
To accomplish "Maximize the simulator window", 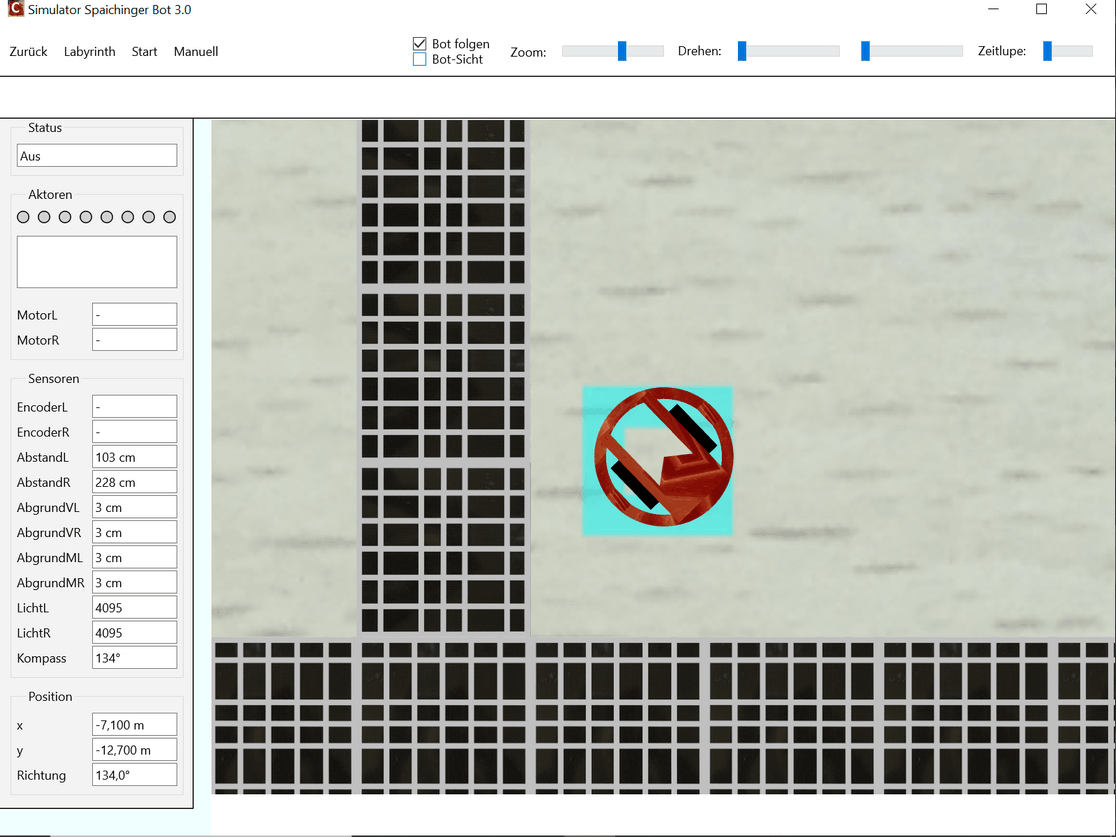I will click(x=1041, y=10).
